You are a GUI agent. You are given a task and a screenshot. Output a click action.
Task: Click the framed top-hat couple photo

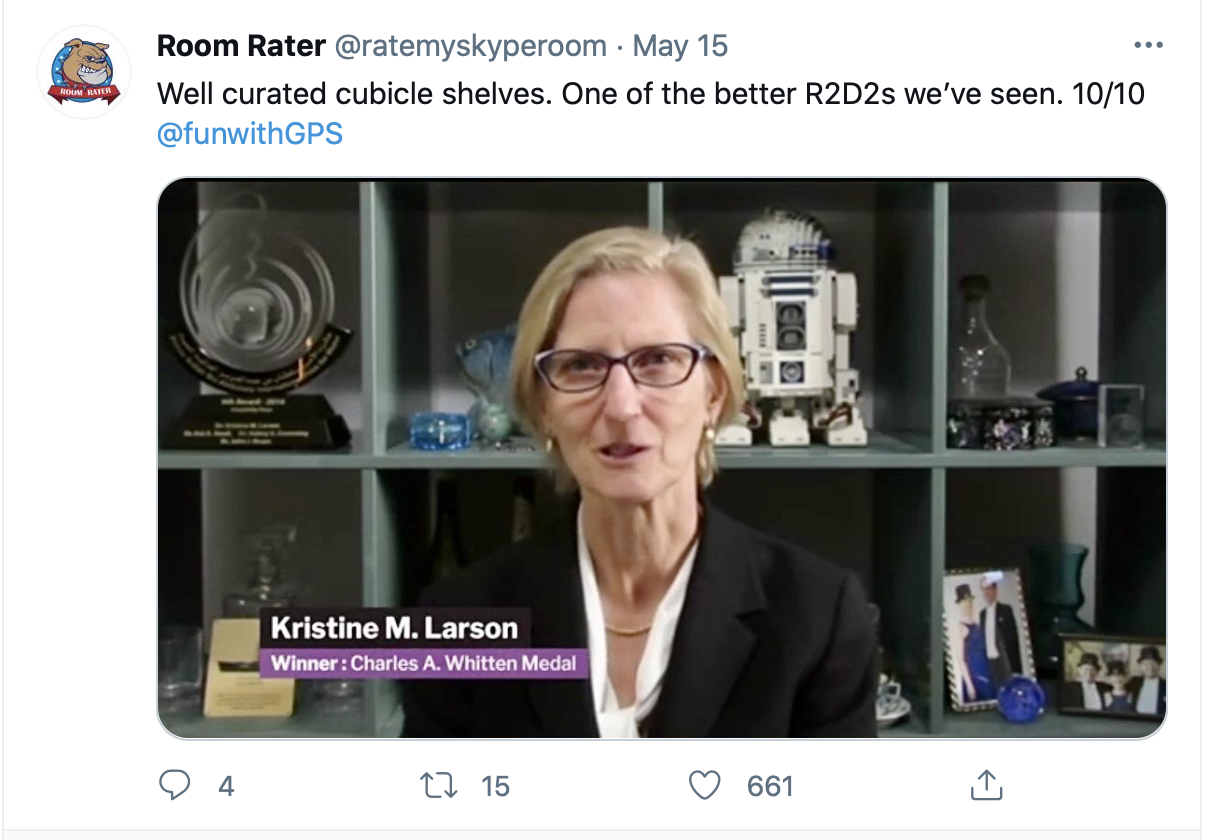988,637
